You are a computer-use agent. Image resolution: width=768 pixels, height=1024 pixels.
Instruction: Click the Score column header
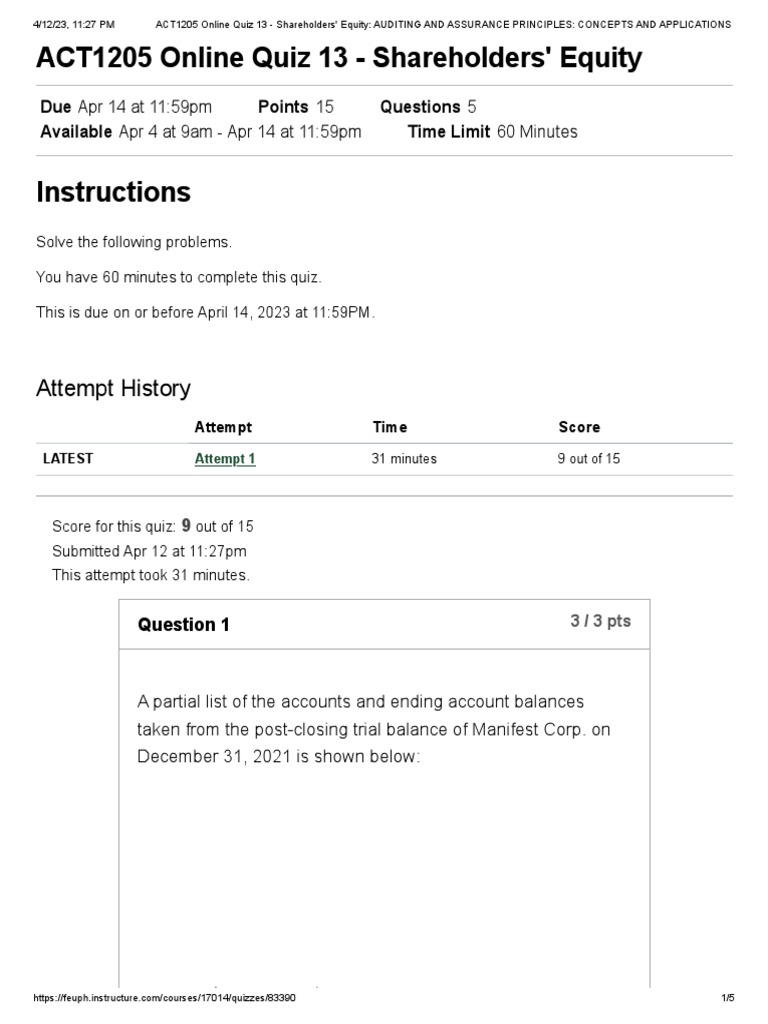pos(579,427)
